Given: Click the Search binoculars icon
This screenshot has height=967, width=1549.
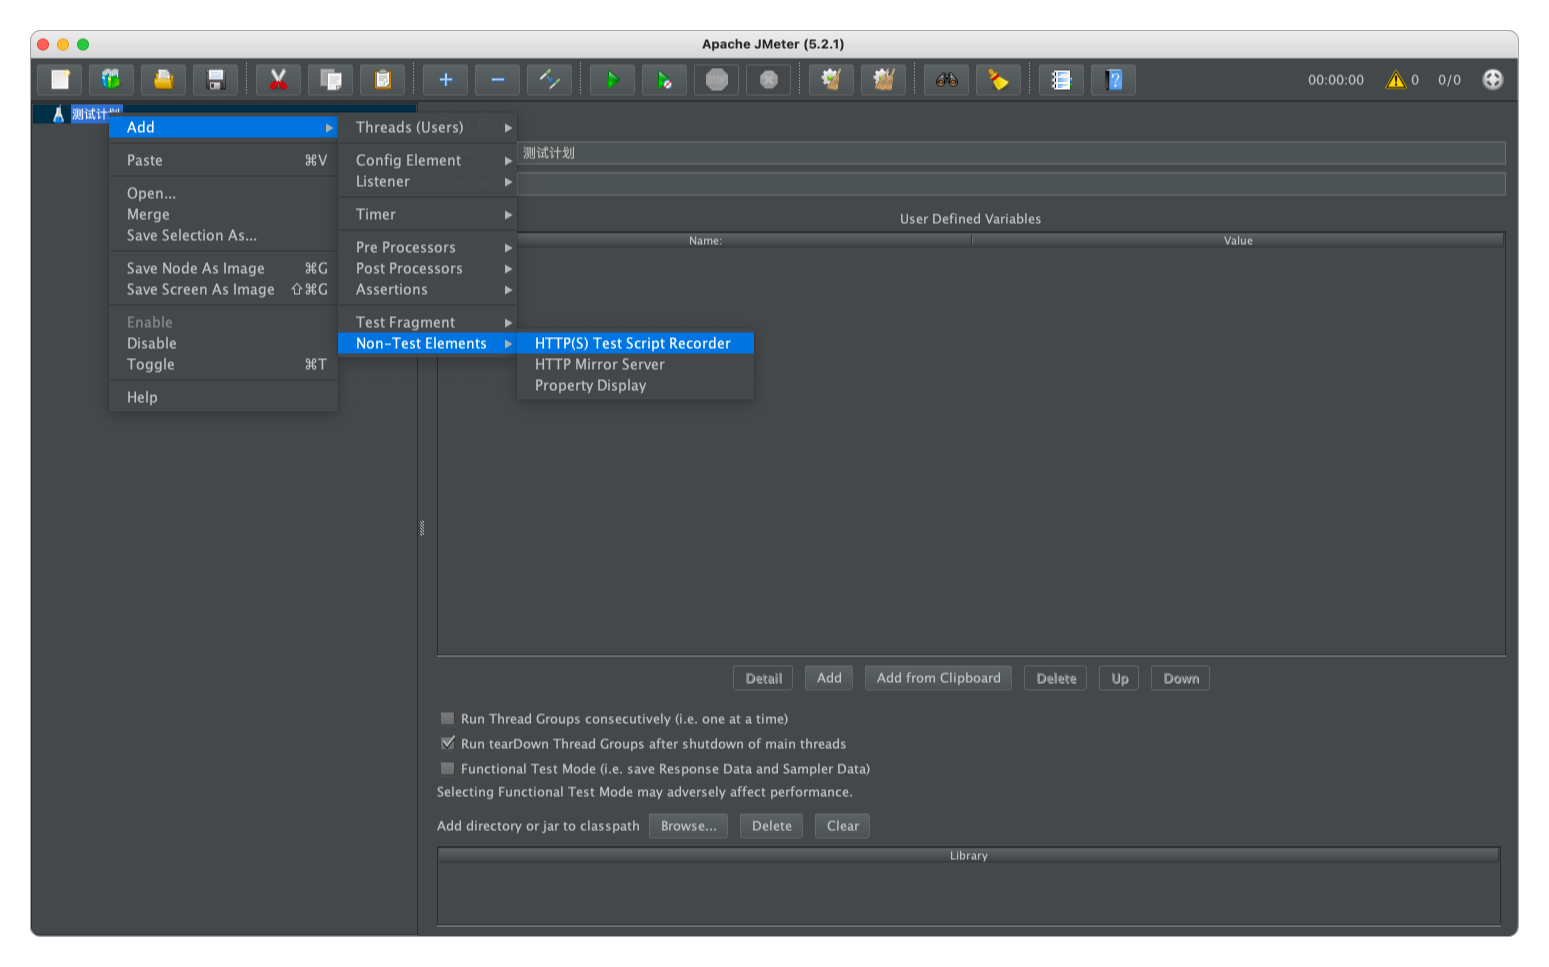Looking at the screenshot, I should tap(947, 80).
